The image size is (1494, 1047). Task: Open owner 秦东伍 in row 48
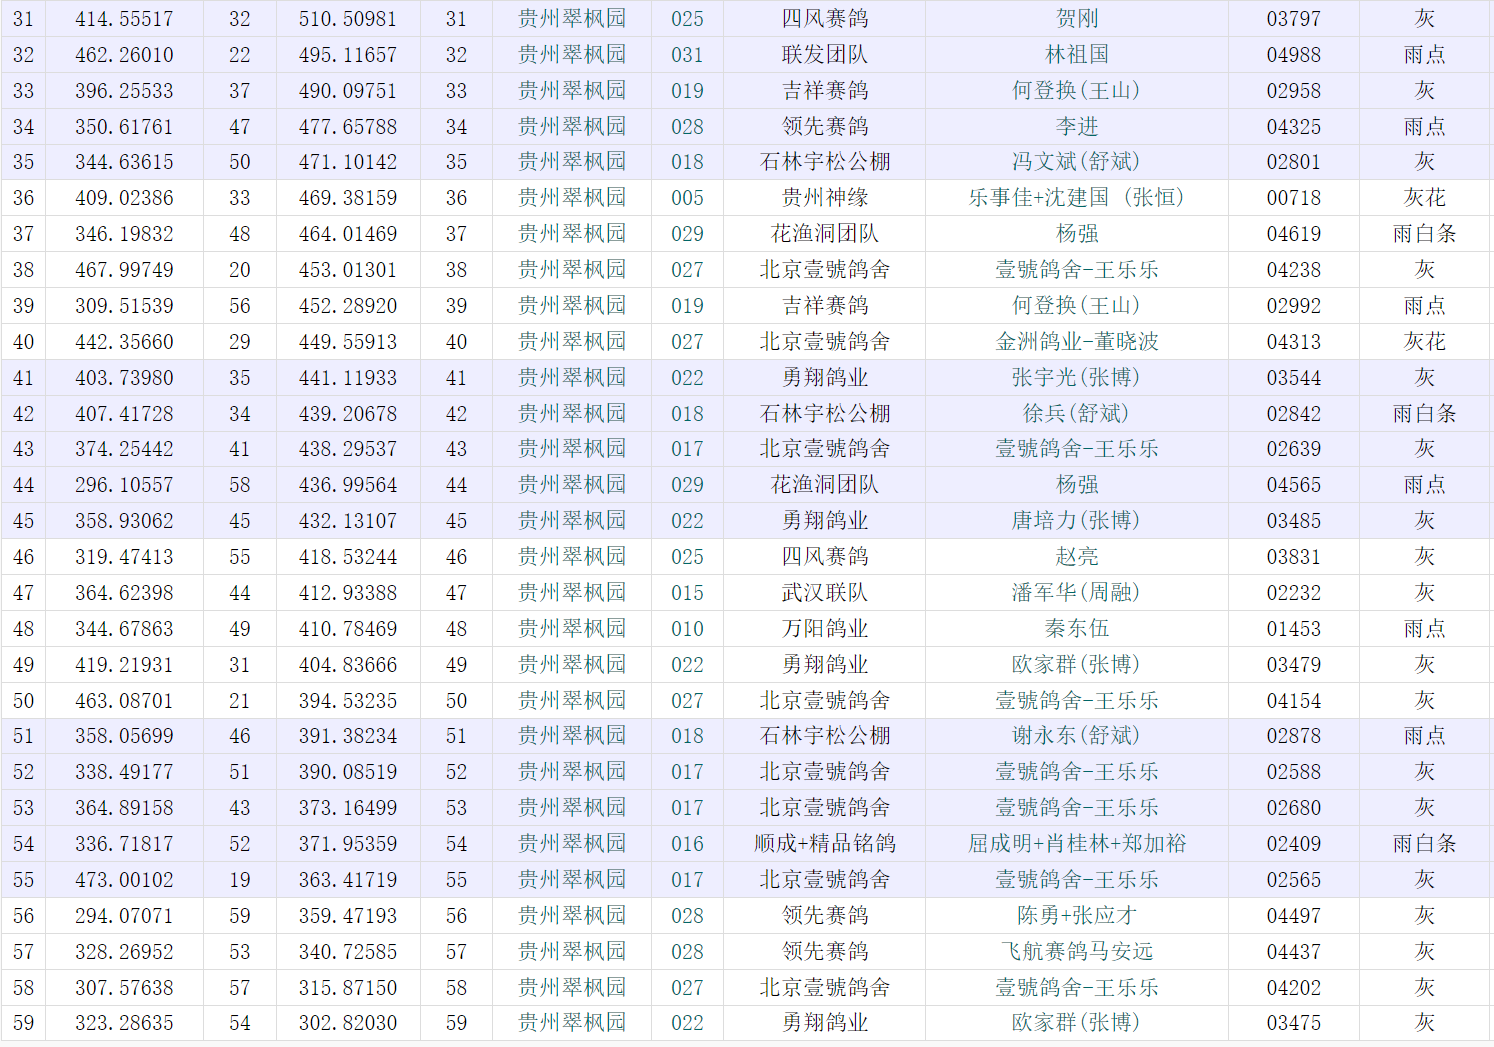pyautogui.click(x=1076, y=629)
